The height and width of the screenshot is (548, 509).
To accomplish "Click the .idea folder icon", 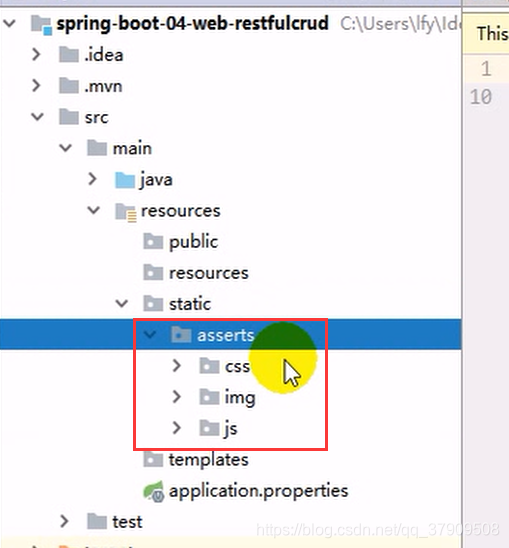I will tap(69, 55).
